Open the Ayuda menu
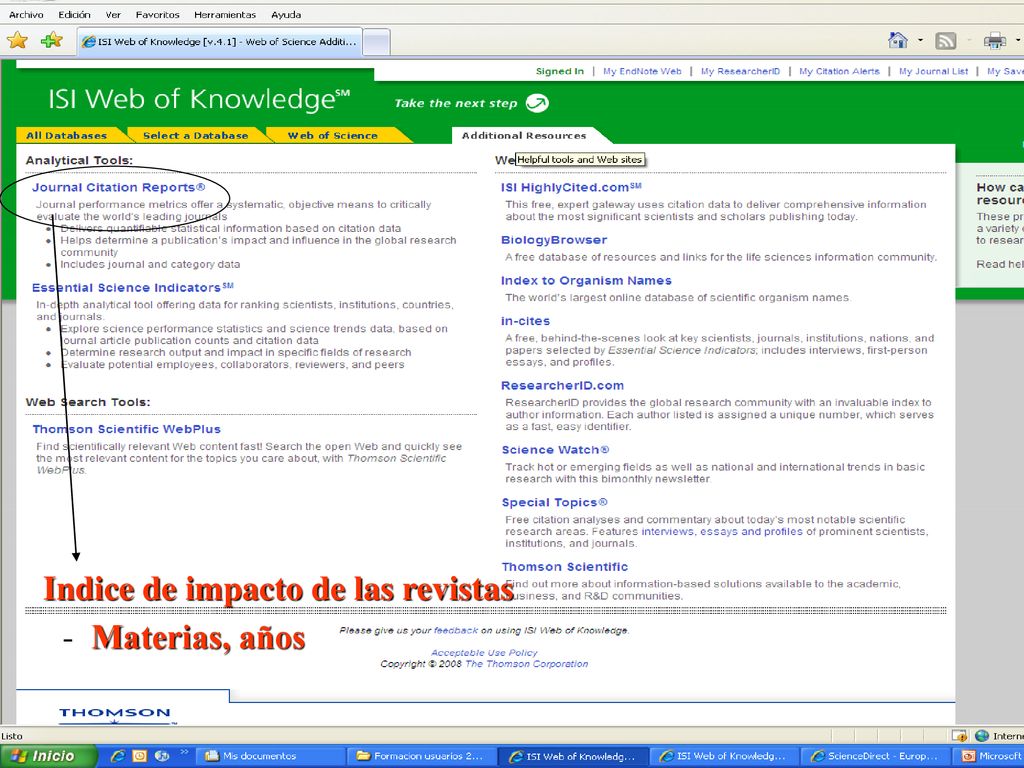Screen dimensions: 1024x768 [286, 14]
